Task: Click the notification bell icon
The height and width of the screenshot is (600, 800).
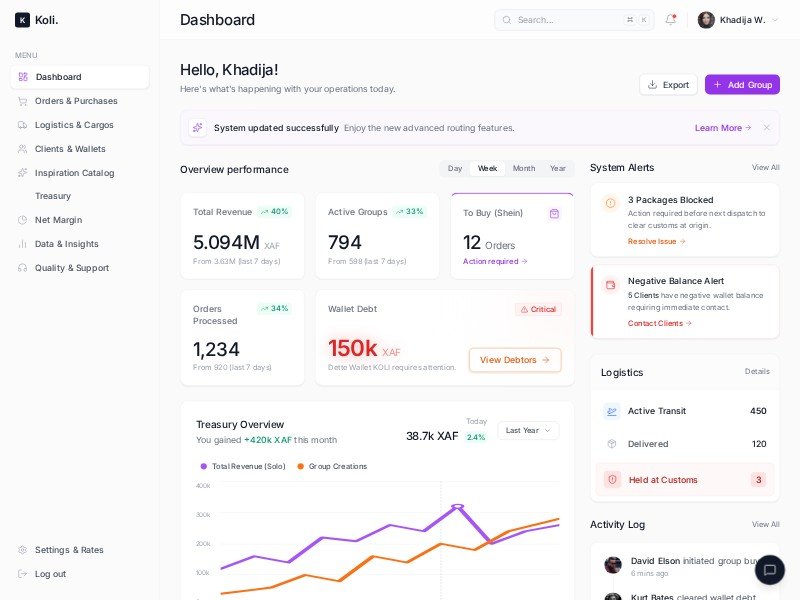Action: tap(670, 20)
